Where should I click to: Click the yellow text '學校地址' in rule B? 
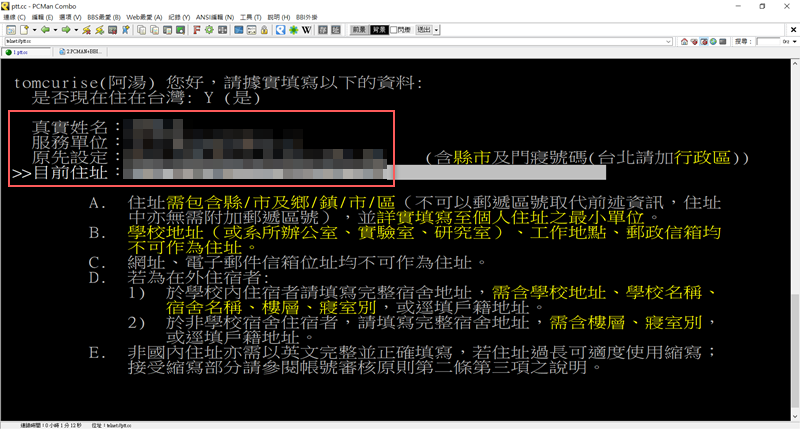(x=165, y=233)
